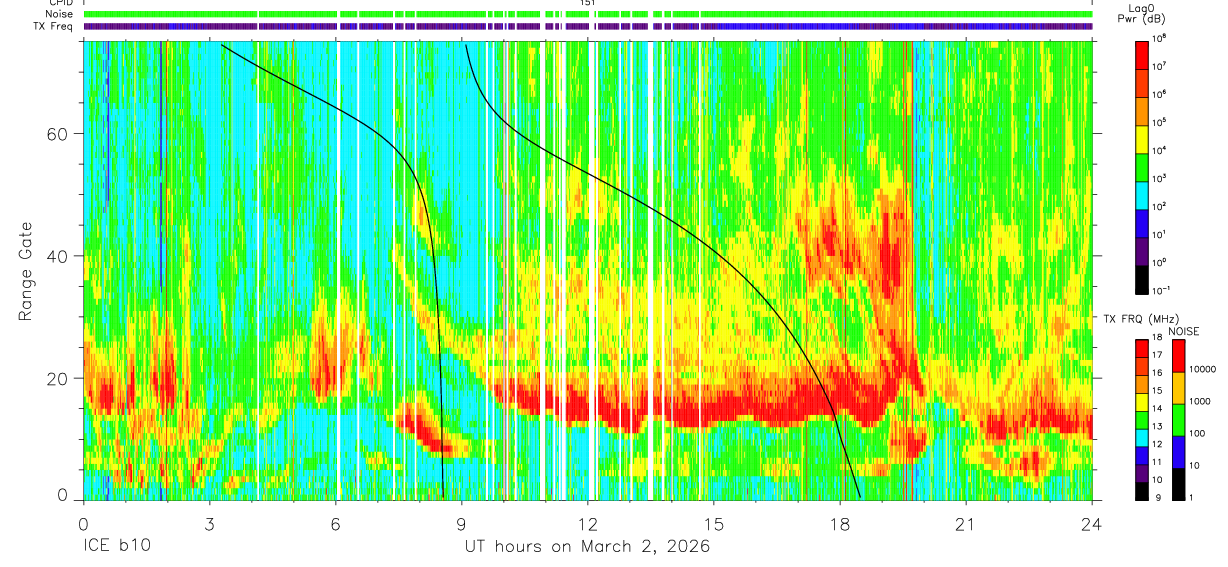Viewport: 1228px width, 567px height.
Task: Click the '6' hour tick on x-axis
Action: (335, 523)
